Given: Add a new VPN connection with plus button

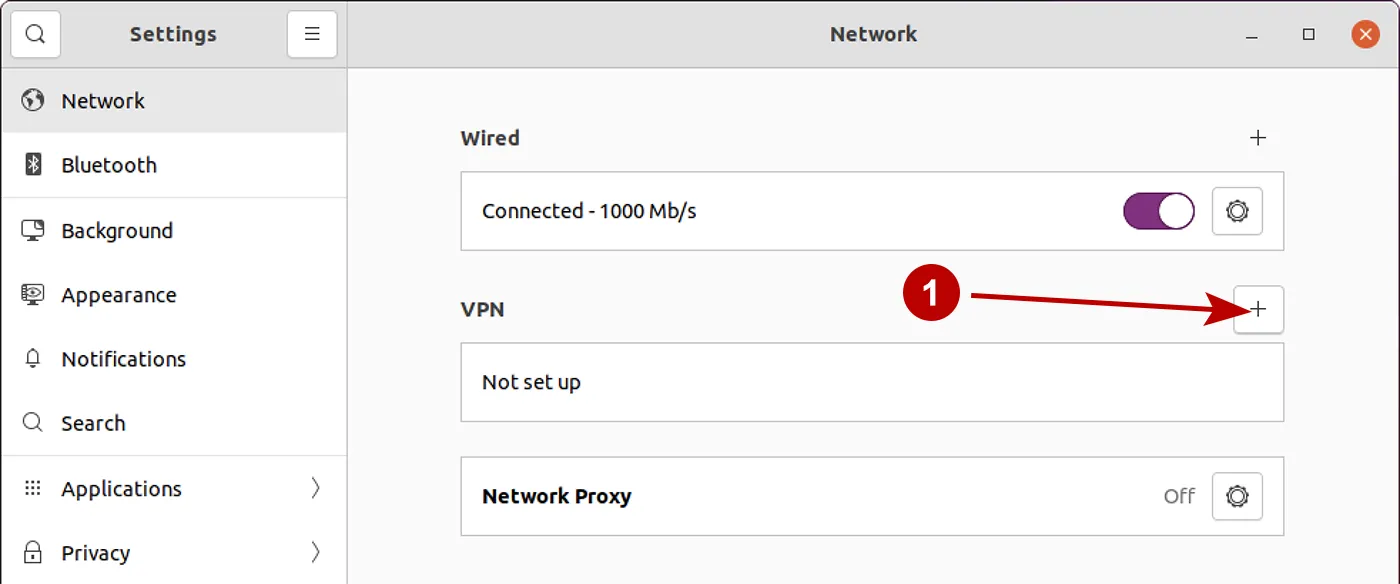Looking at the screenshot, I should point(1259,310).
